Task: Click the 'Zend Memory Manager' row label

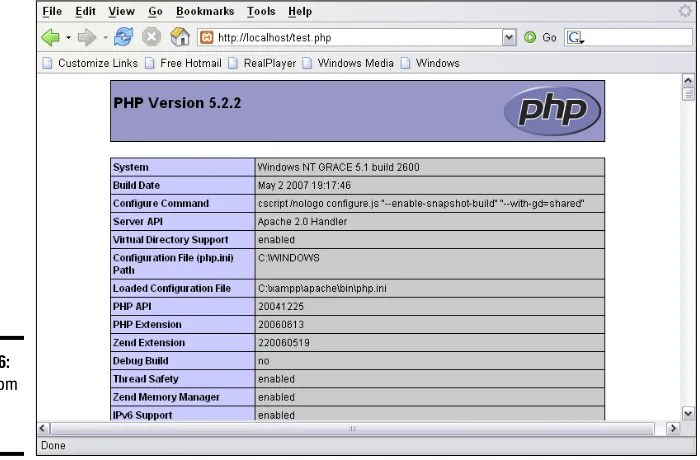Action: [x=166, y=397]
